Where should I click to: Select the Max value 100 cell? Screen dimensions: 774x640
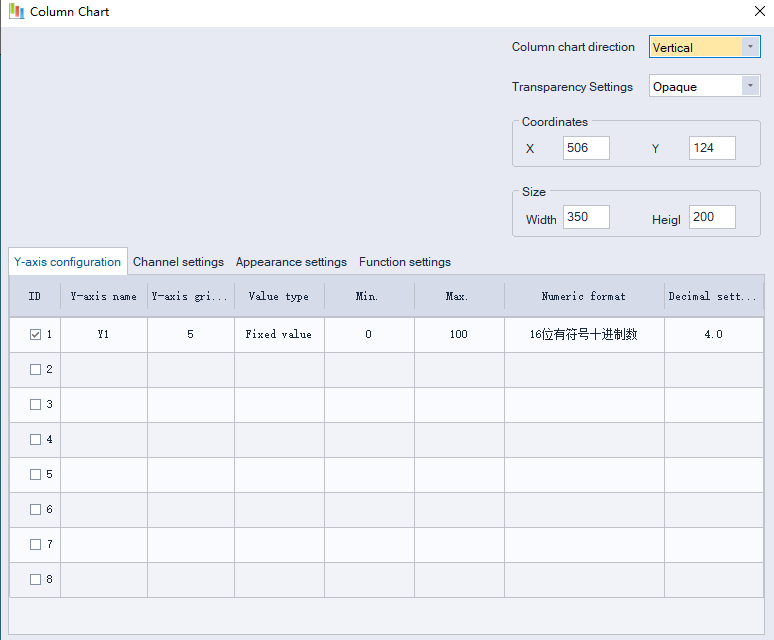(459, 335)
